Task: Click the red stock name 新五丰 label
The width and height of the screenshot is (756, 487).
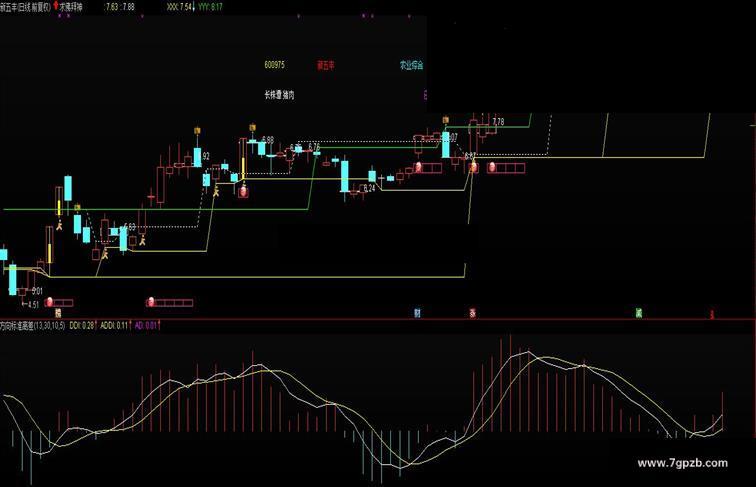Action: click(x=326, y=66)
